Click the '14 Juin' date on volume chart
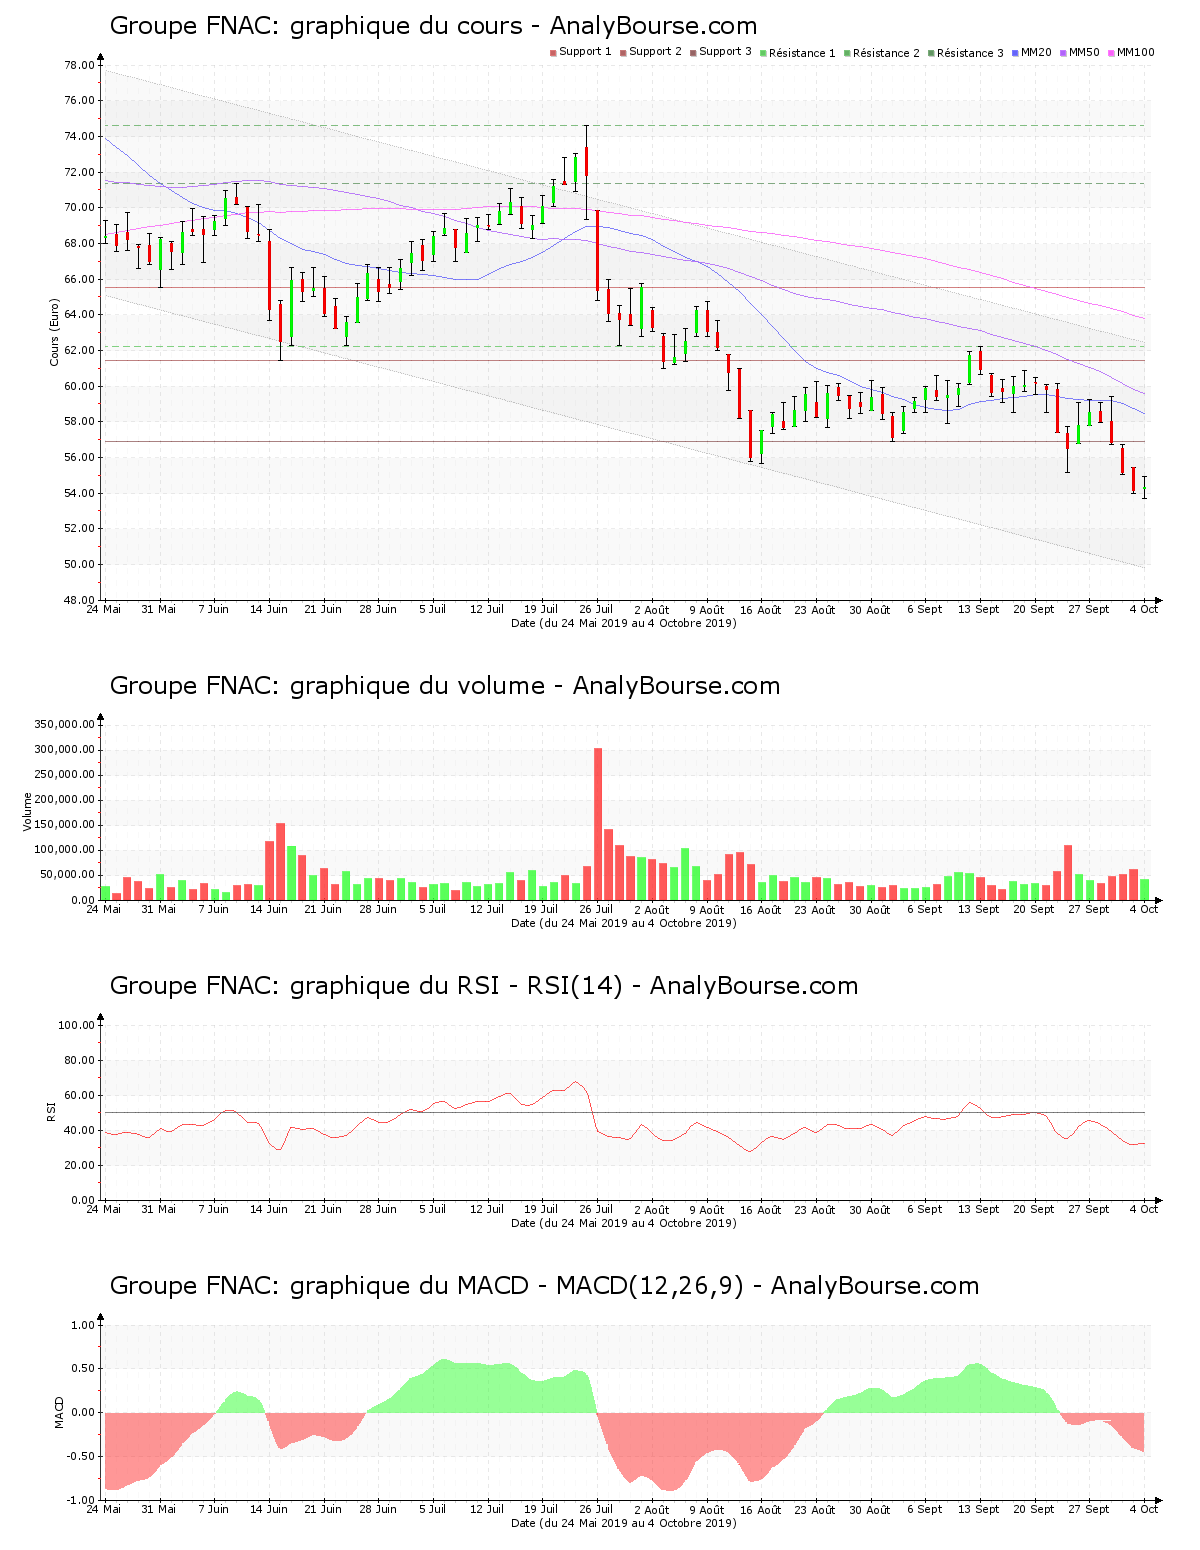Image resolution: width=1200 pixels, height=1550 pixels. 268,909
